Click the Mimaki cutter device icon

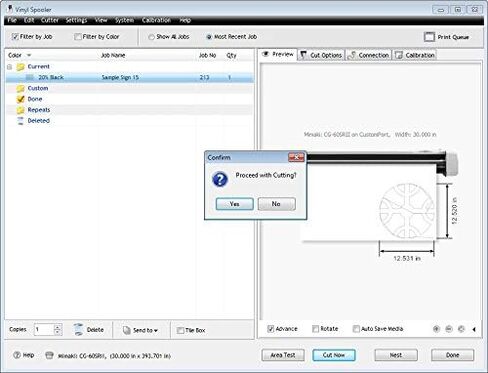pyautogui.click(x=49, y=355)
